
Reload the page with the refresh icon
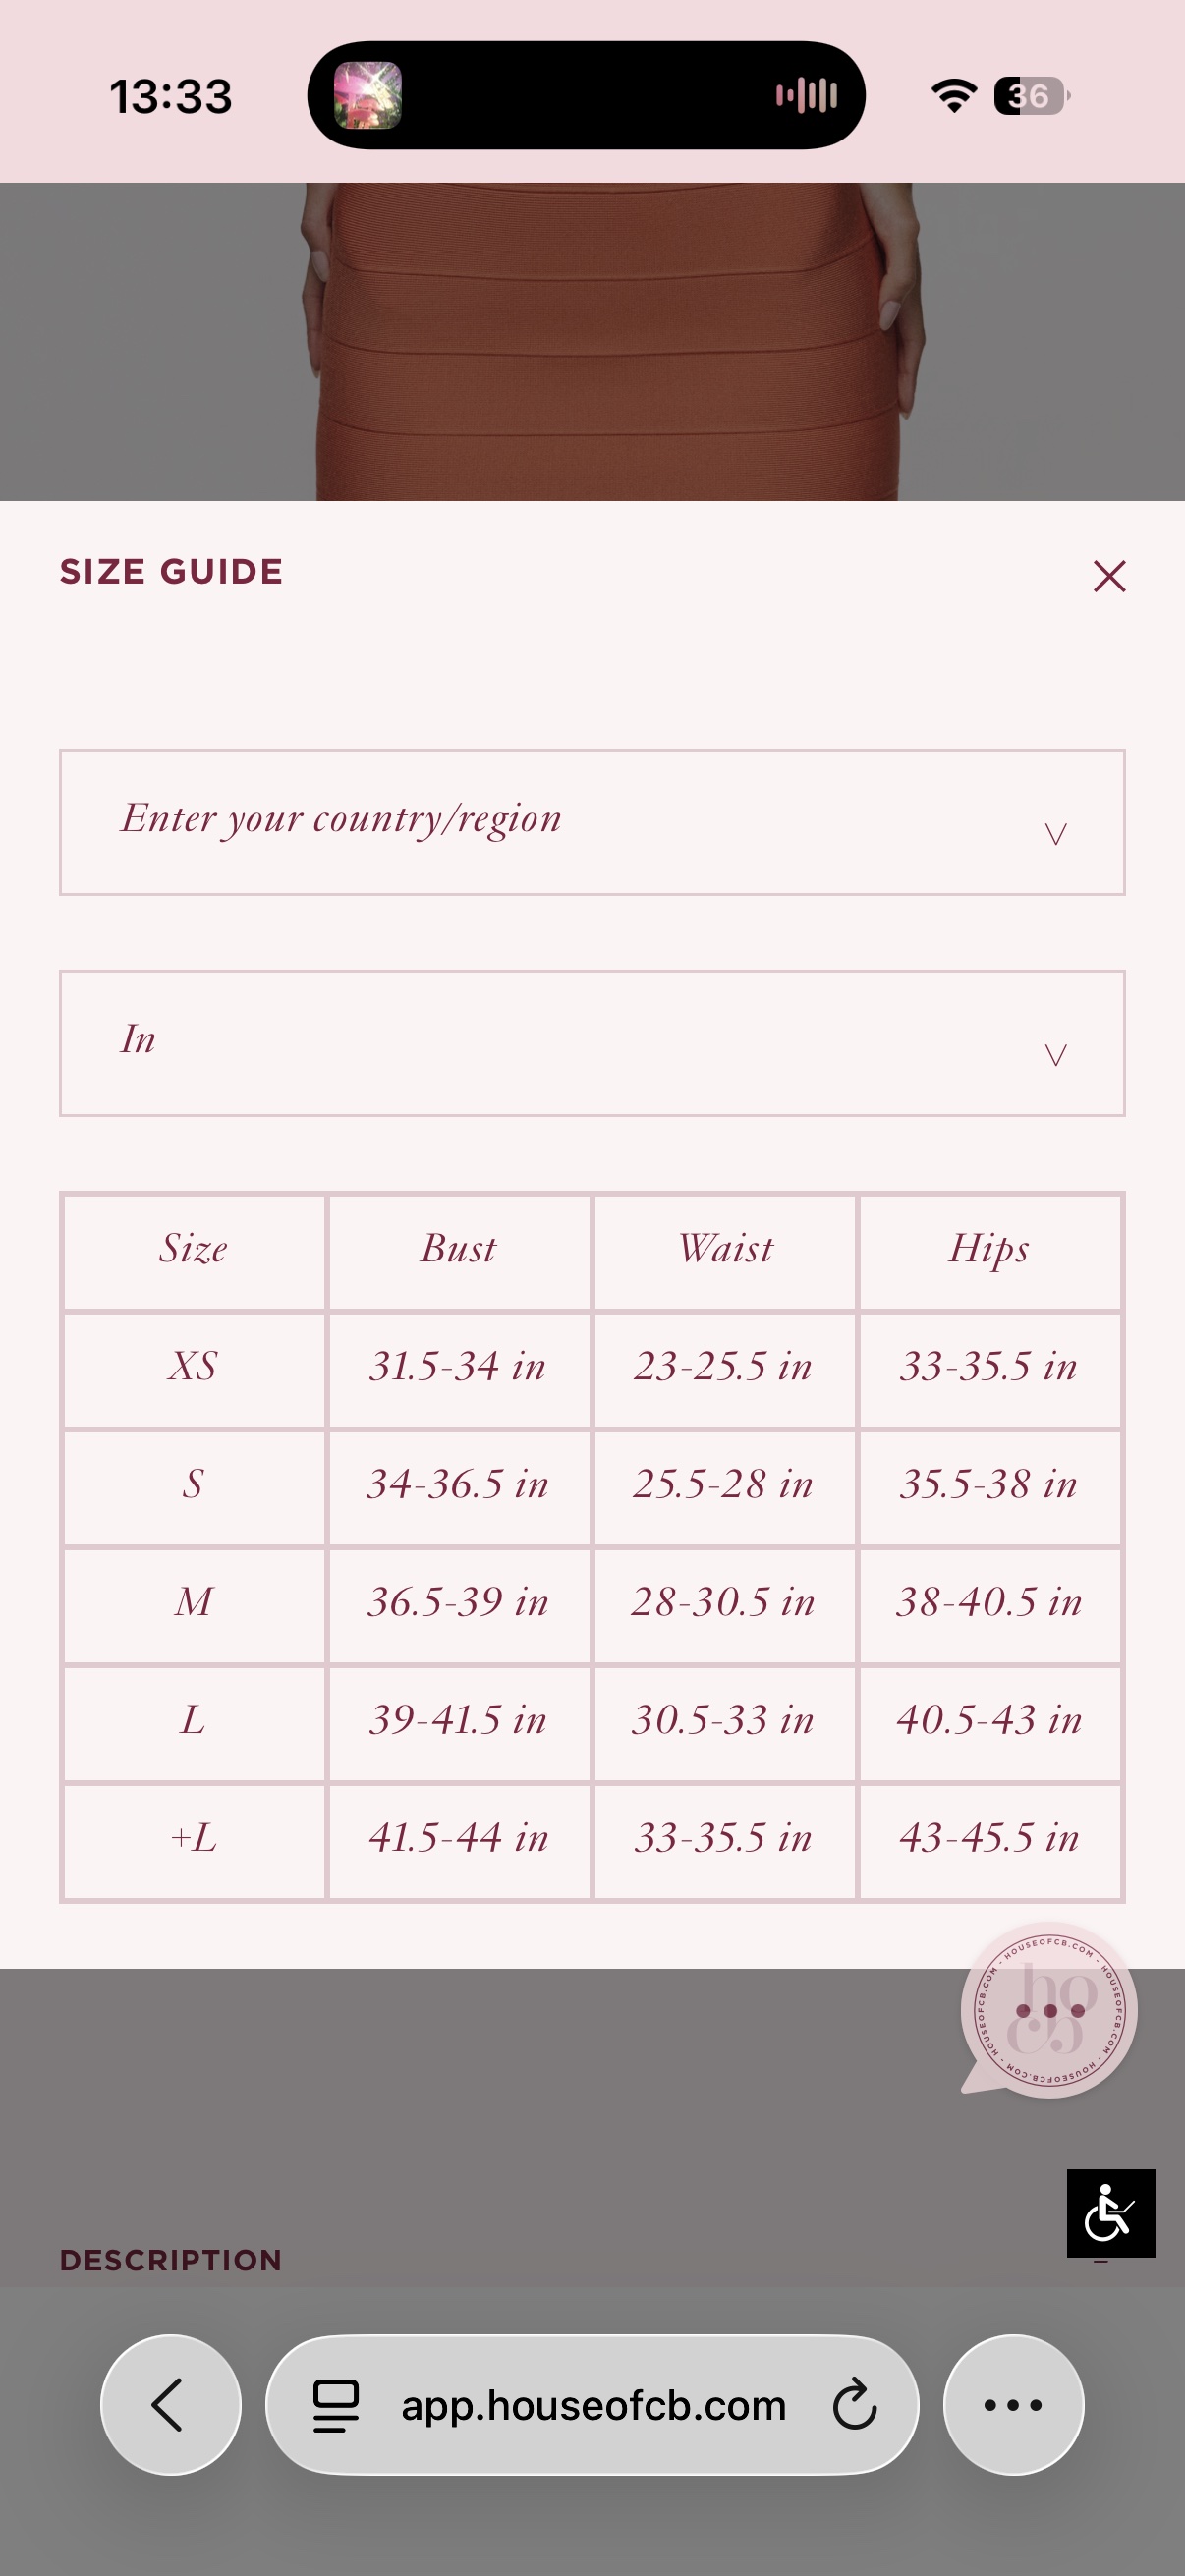[x=854, y=2404]
